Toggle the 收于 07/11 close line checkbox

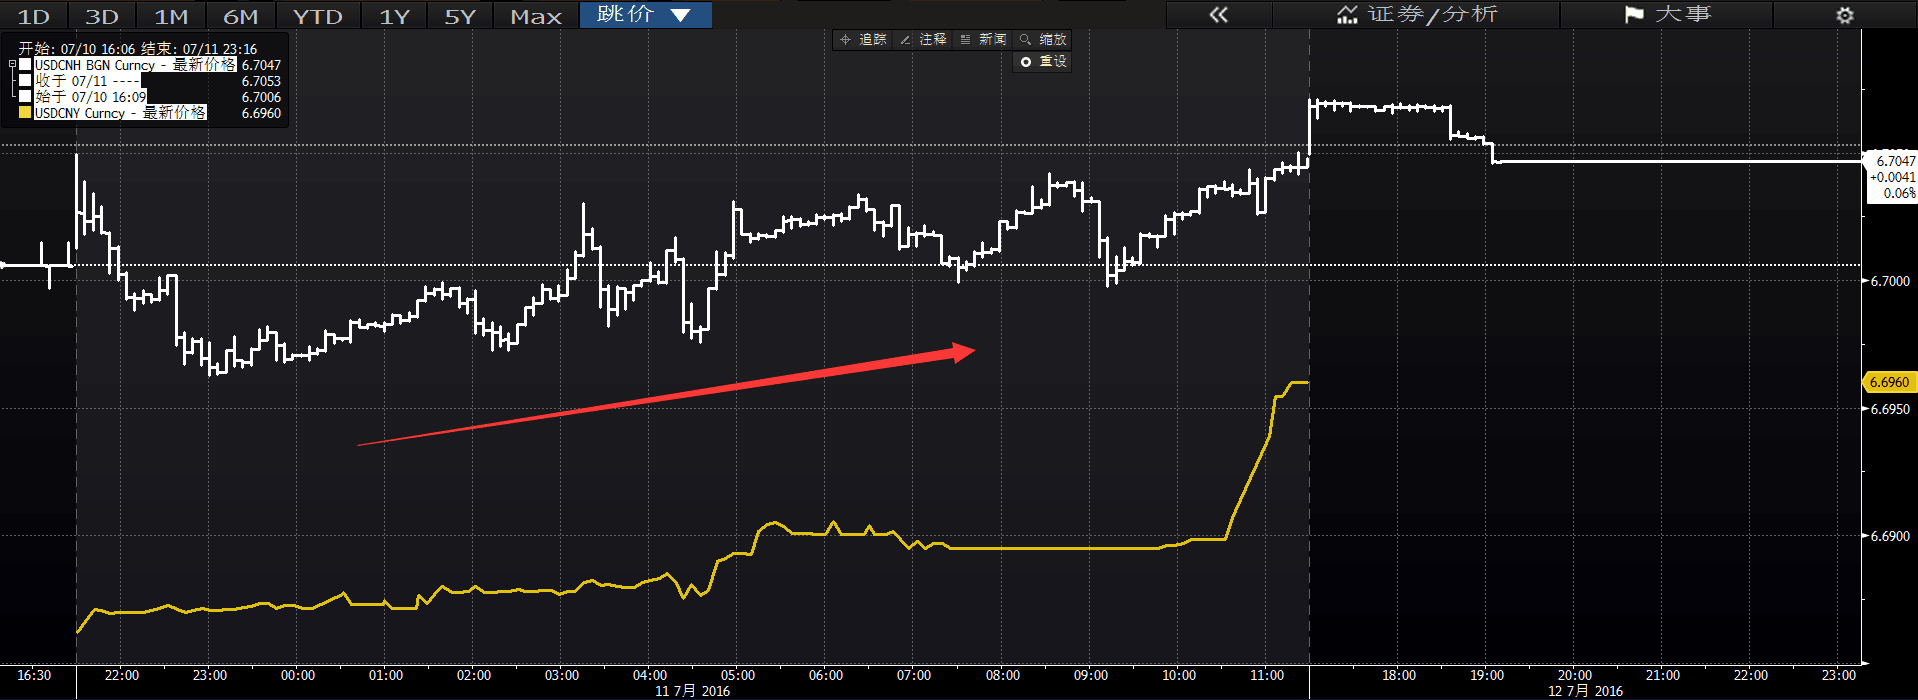pyautogui.click(x=26, y=81)
